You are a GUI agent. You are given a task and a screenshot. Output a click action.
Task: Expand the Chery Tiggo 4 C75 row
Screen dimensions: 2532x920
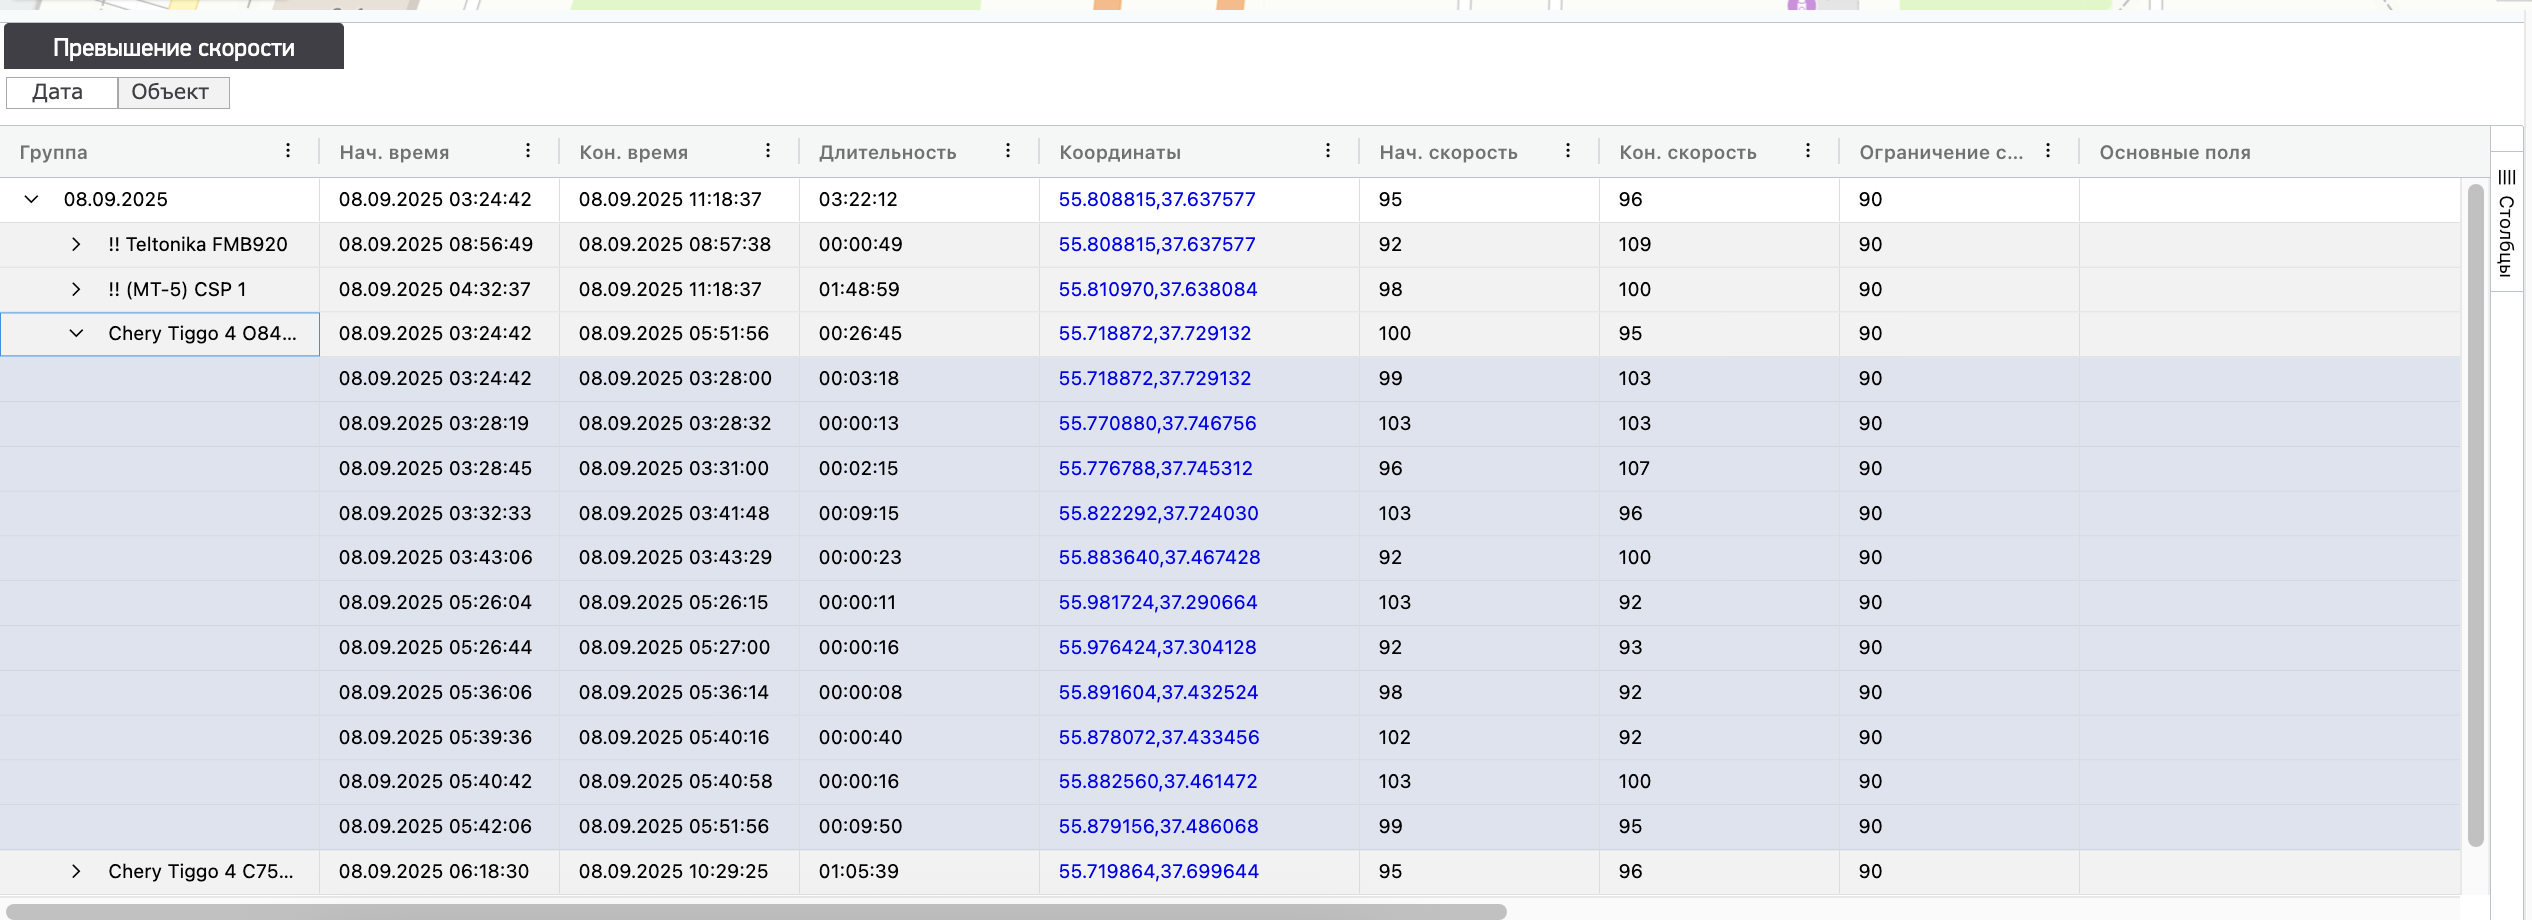[76, 871]
